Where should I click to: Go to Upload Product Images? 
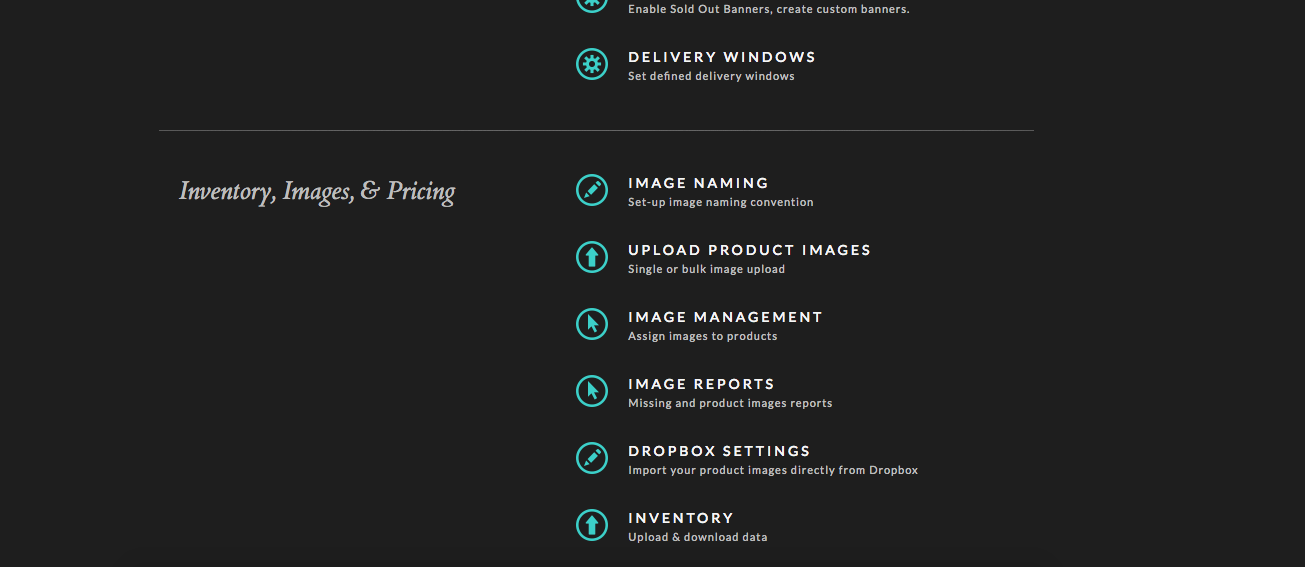click(749, 250)
